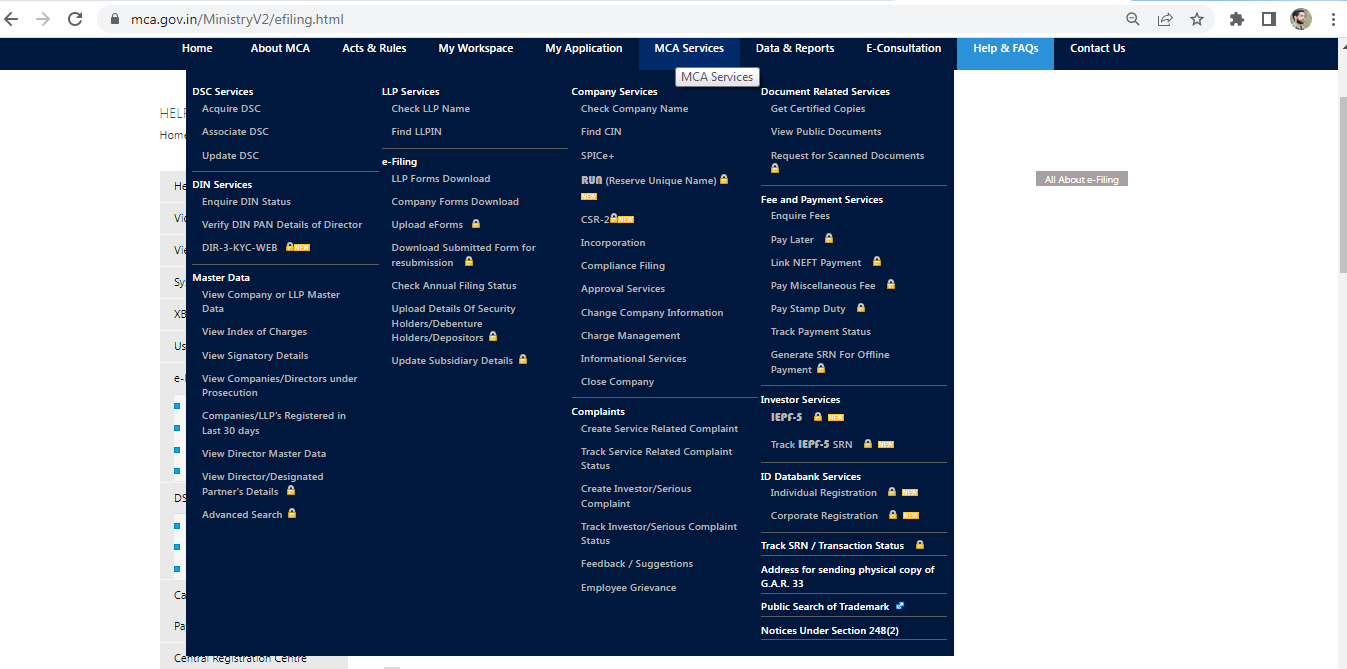Viewport: 1347px width, 669px height.
Task: Click the external link icon beside Public Search of Trademark
Action: coord(900,606)
